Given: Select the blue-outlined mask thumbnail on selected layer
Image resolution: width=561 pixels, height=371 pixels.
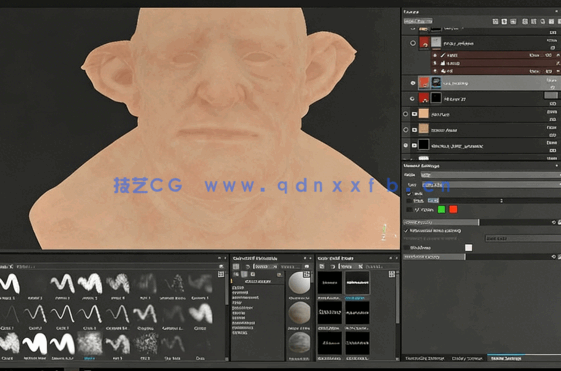Looking at the screenshot, I should coord(436,83).
